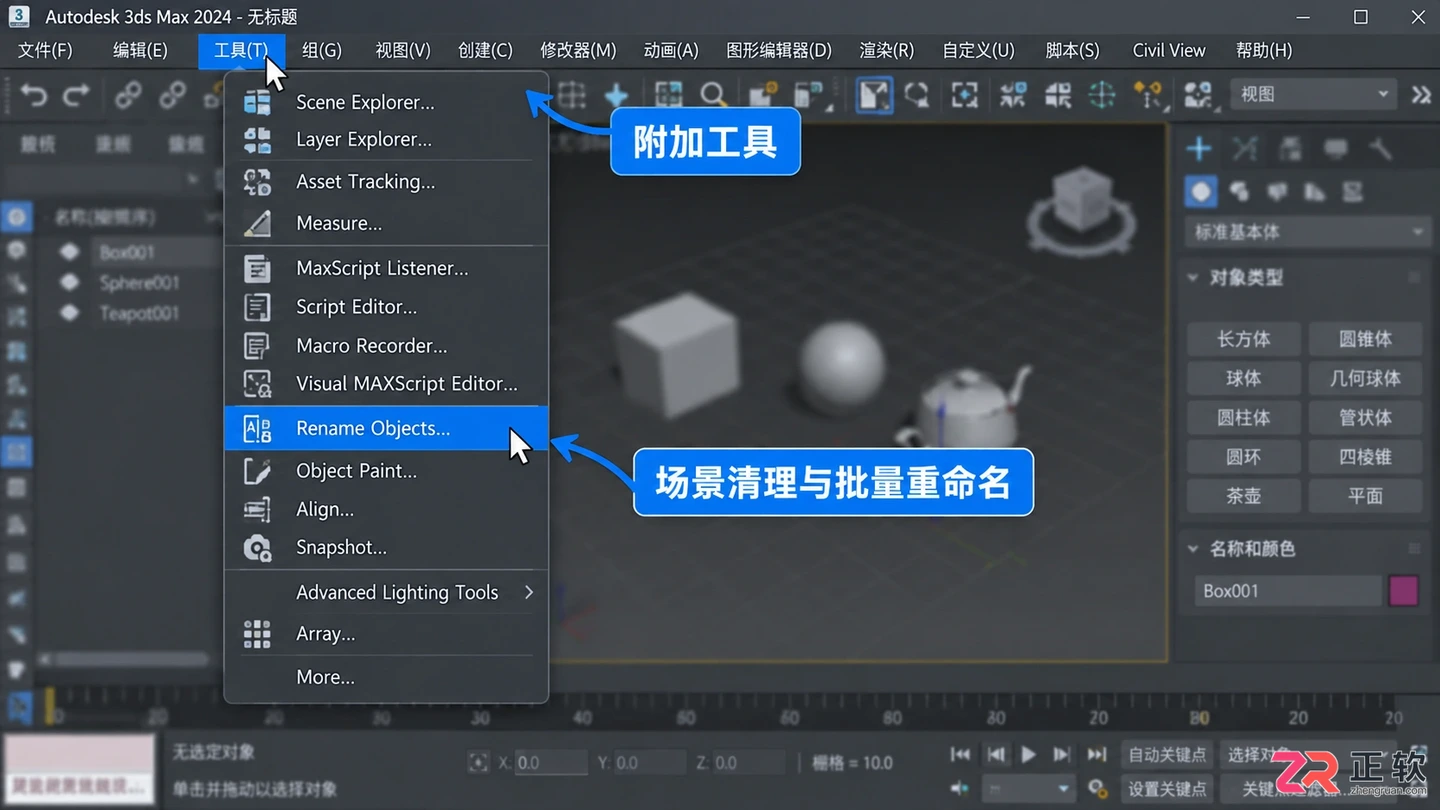Choose the Align menu entry
The height and width of the screenshot is (810, 1440).
[x=386, y=510]
